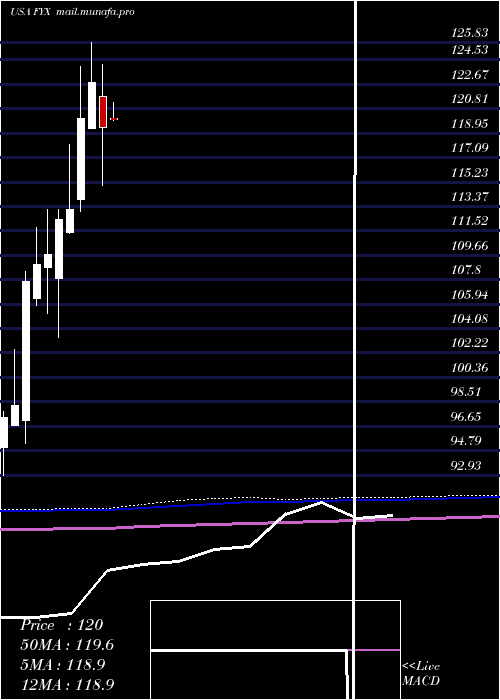Click the 118.95 price axis label
This screenshot has width=500, height=700.
point(469,124)
